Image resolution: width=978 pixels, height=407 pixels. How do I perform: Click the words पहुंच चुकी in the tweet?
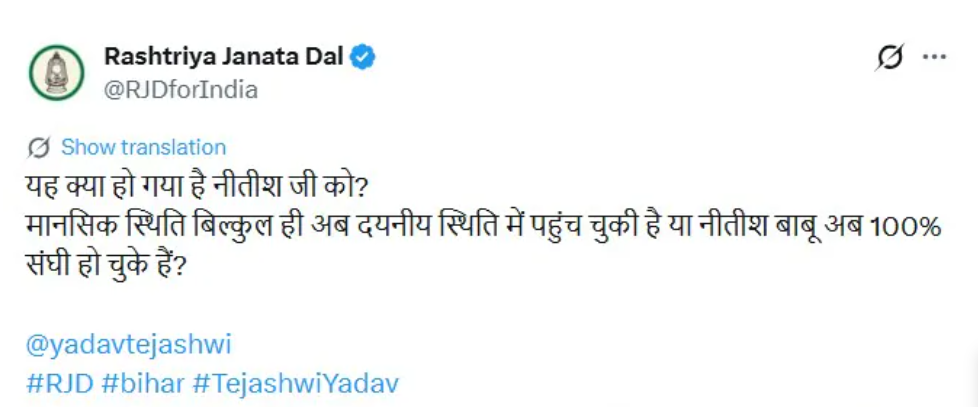(x=582, y=228)
